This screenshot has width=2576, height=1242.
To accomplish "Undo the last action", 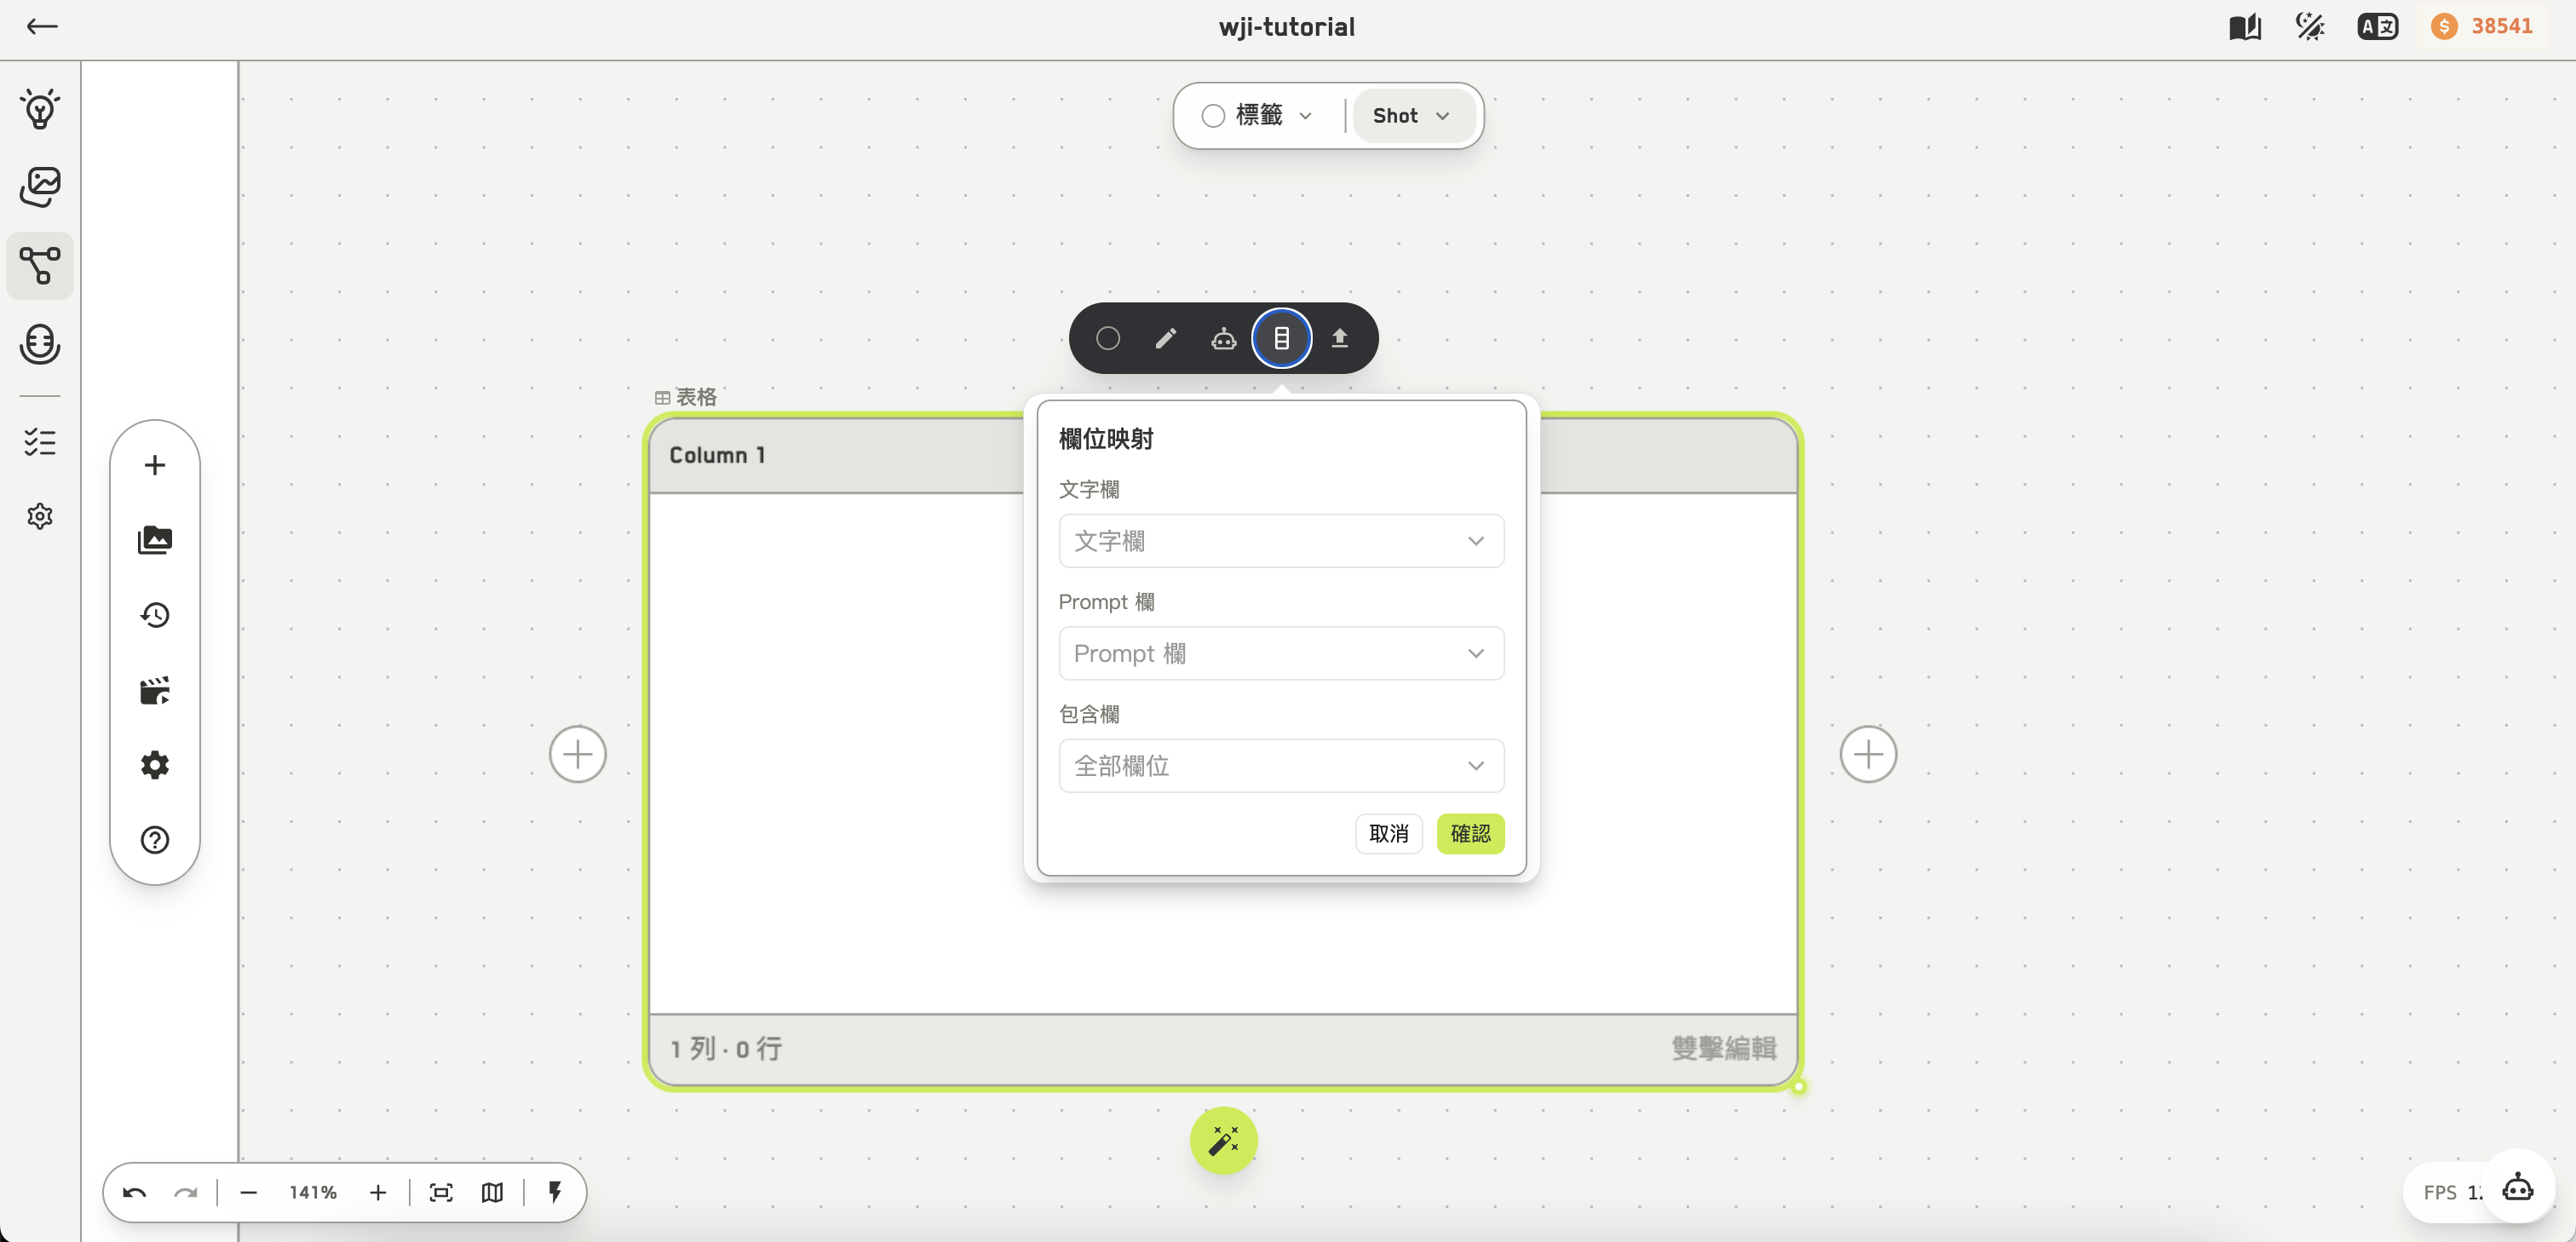I will click(135, 1193).
